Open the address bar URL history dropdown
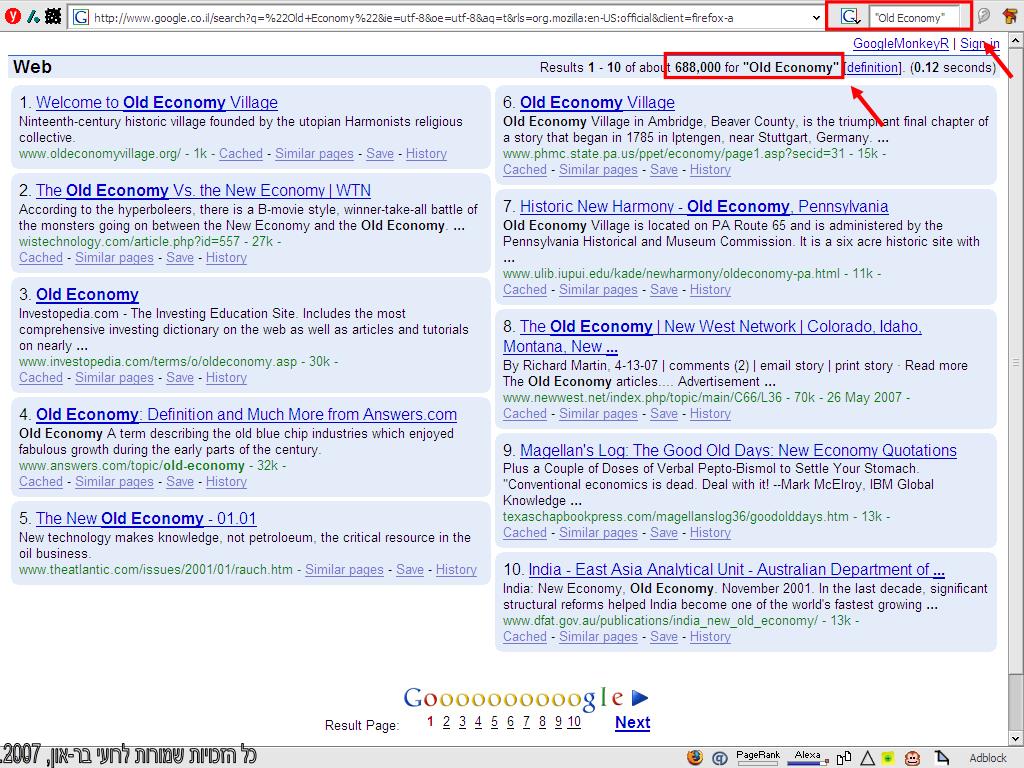This screenshot has width=1024, height=768. click(x=816, y=18)
